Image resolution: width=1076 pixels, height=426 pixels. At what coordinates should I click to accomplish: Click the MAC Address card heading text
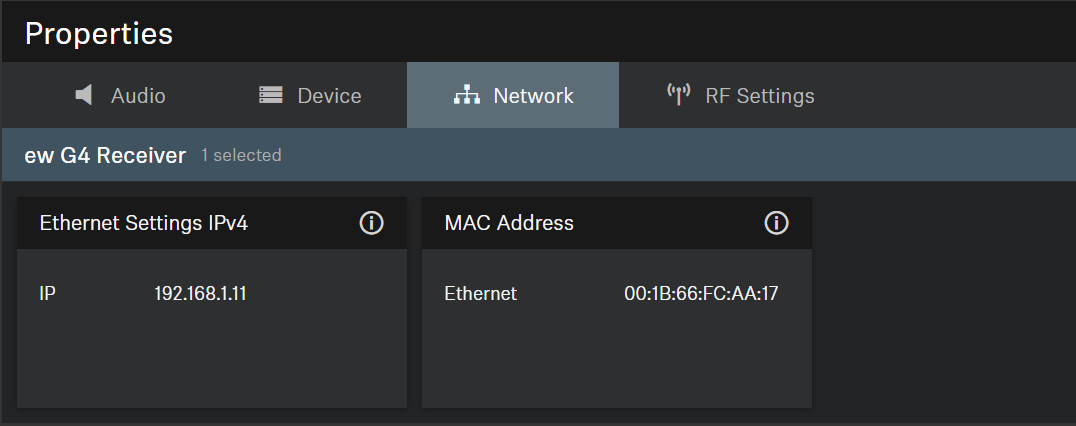click(x=509, y=223)
